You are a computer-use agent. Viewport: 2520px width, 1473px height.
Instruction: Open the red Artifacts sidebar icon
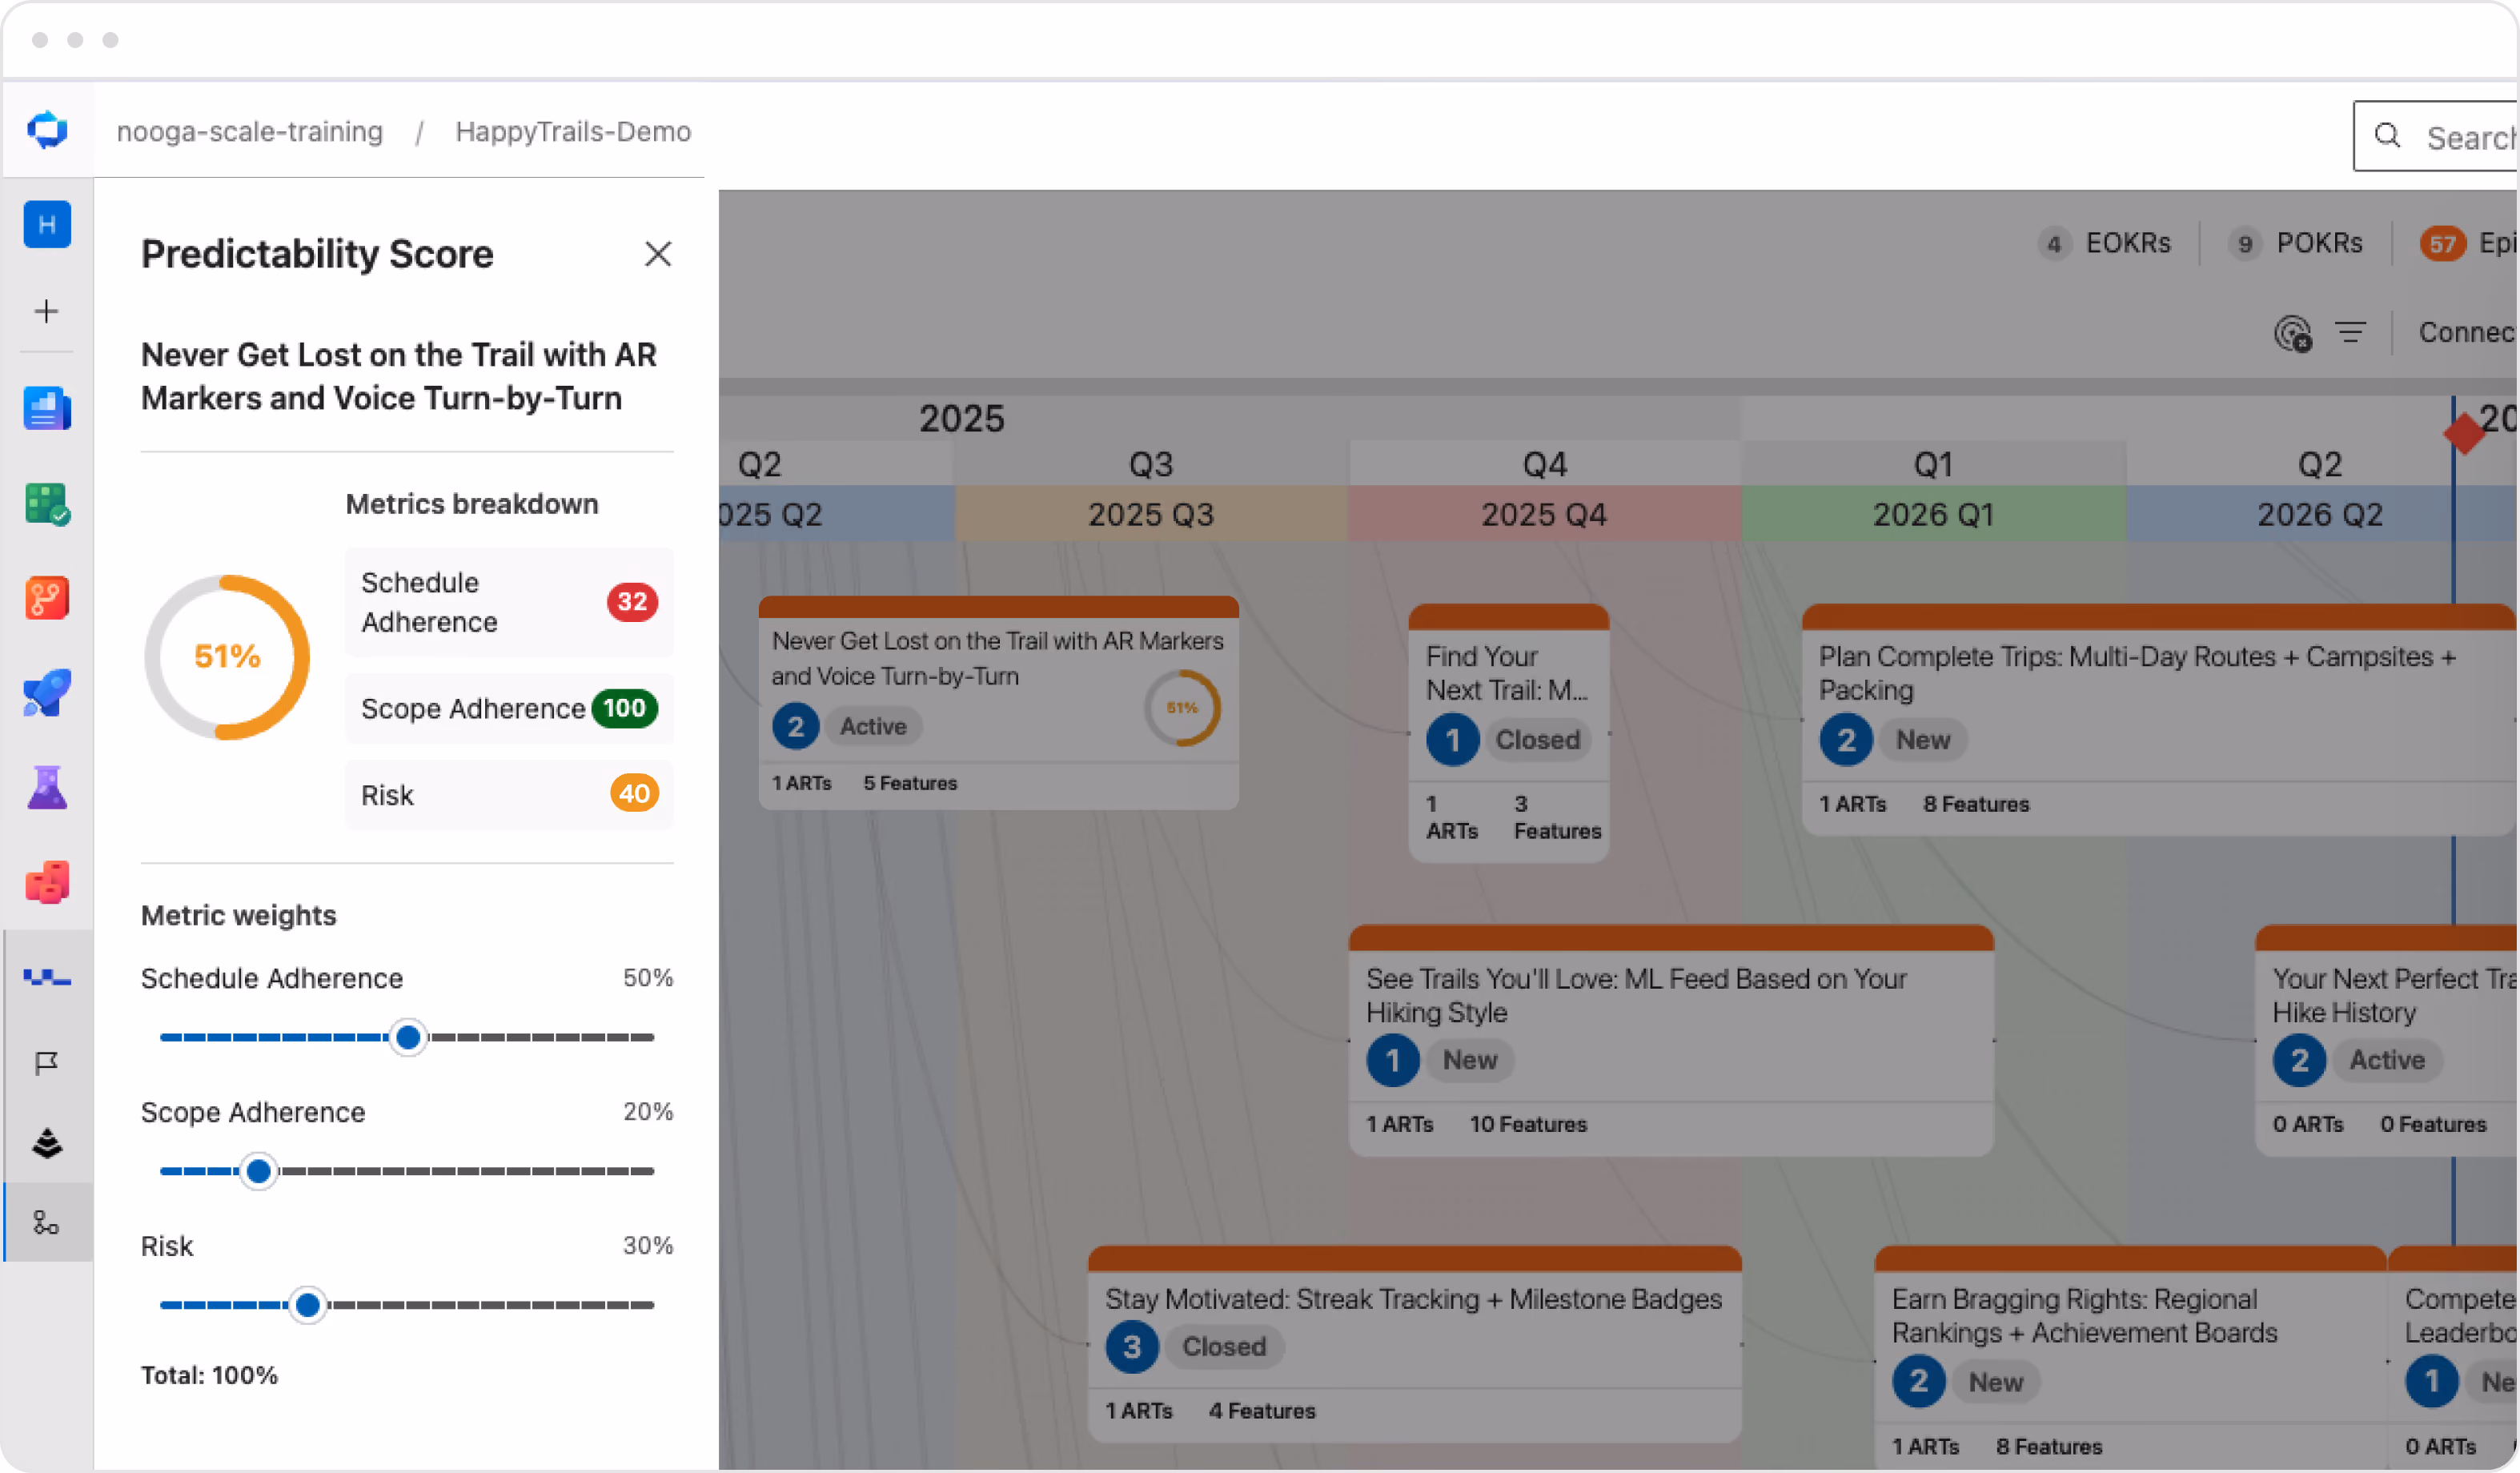(x=47, y=882)
